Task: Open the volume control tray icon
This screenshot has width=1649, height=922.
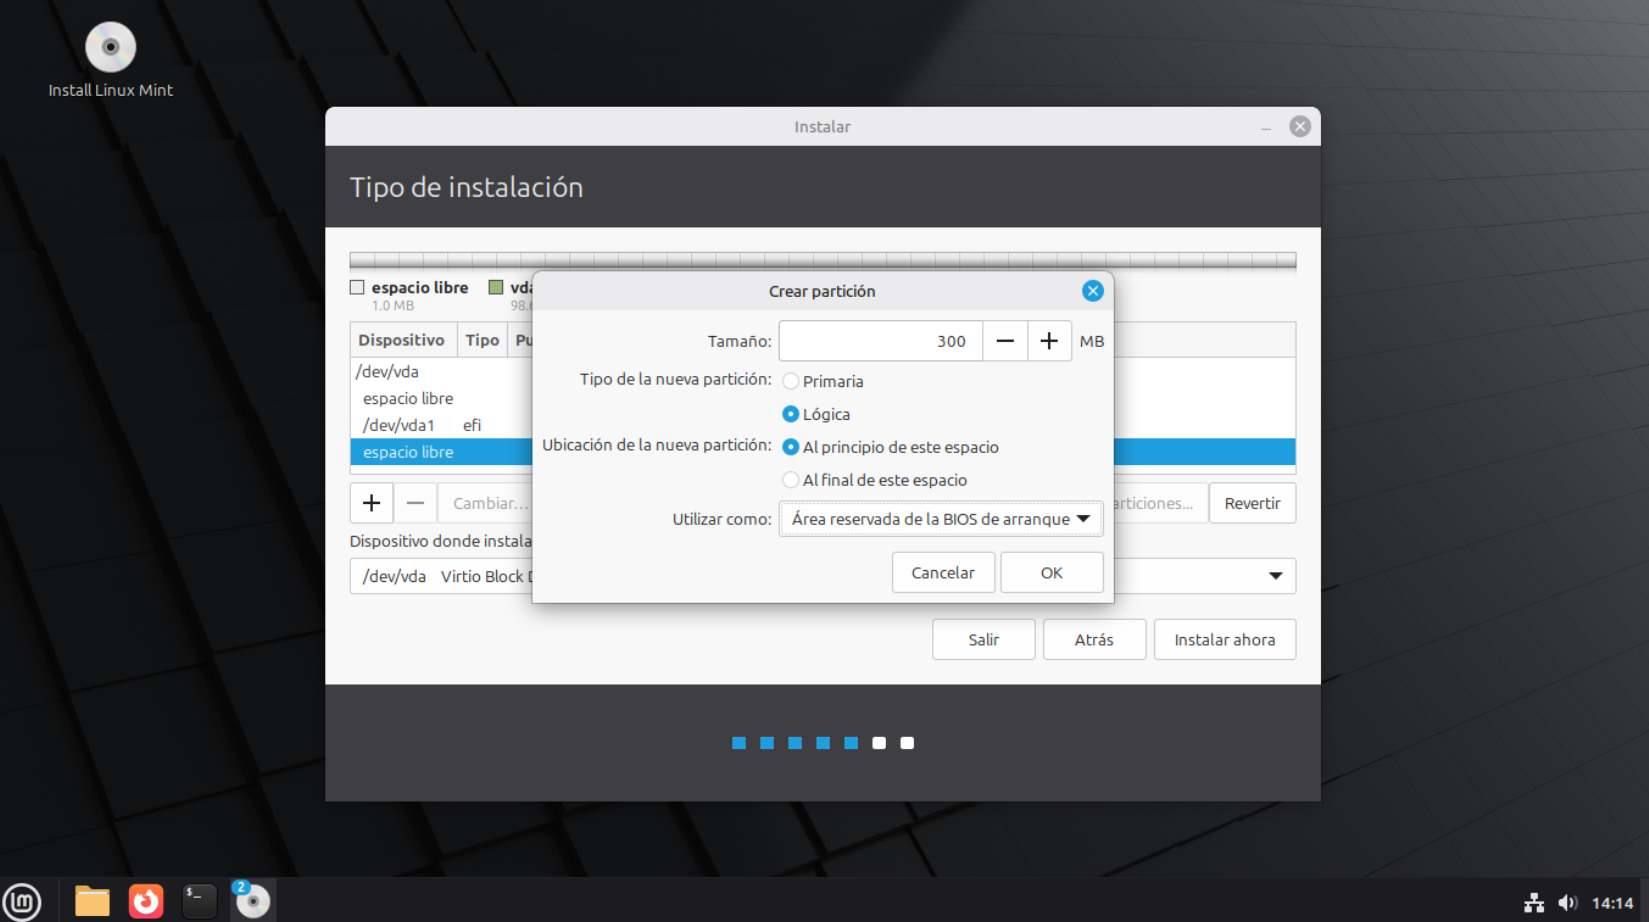Action: [1567, 903]
